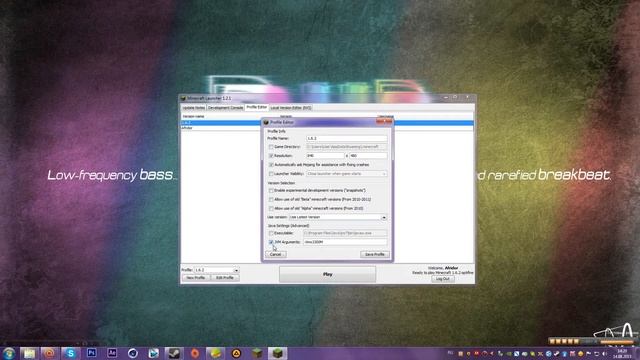Image resolution: width=640 pixels, height=360 pixels.
Task: Open the green-yellow ball taskbar icon
Action: [x=216, y=353]
